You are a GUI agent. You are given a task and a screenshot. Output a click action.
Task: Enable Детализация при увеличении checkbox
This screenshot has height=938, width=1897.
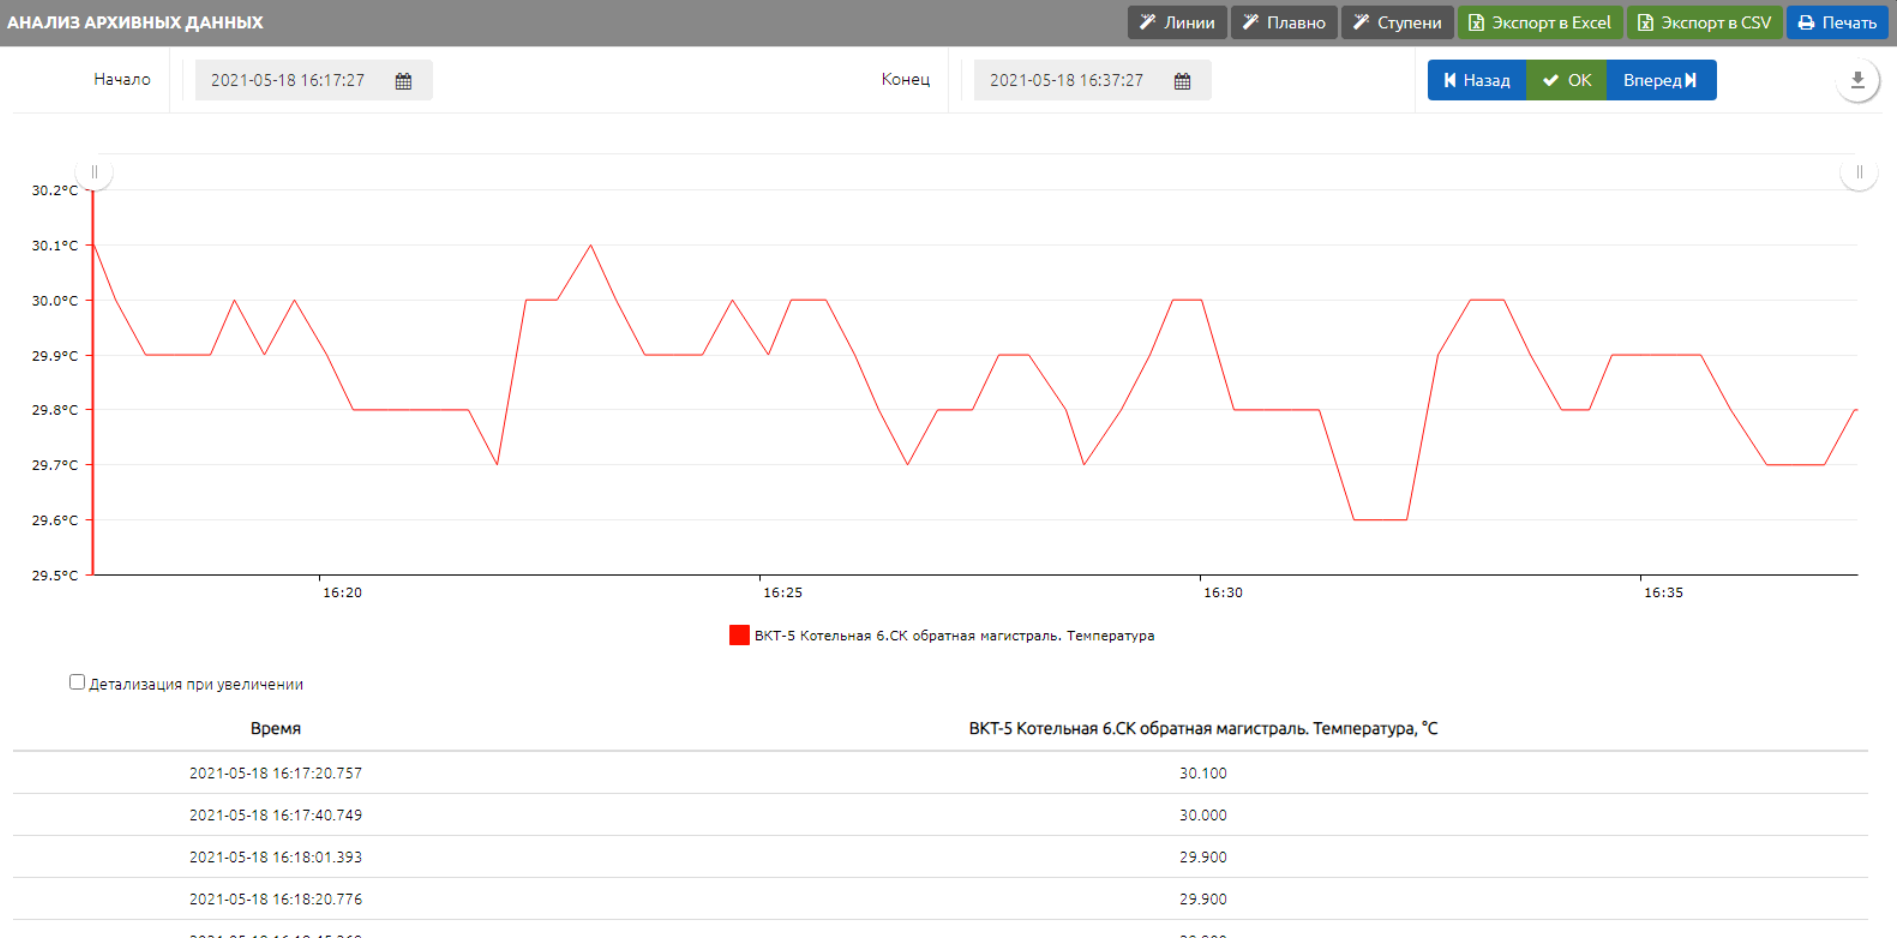coord(77,682)
